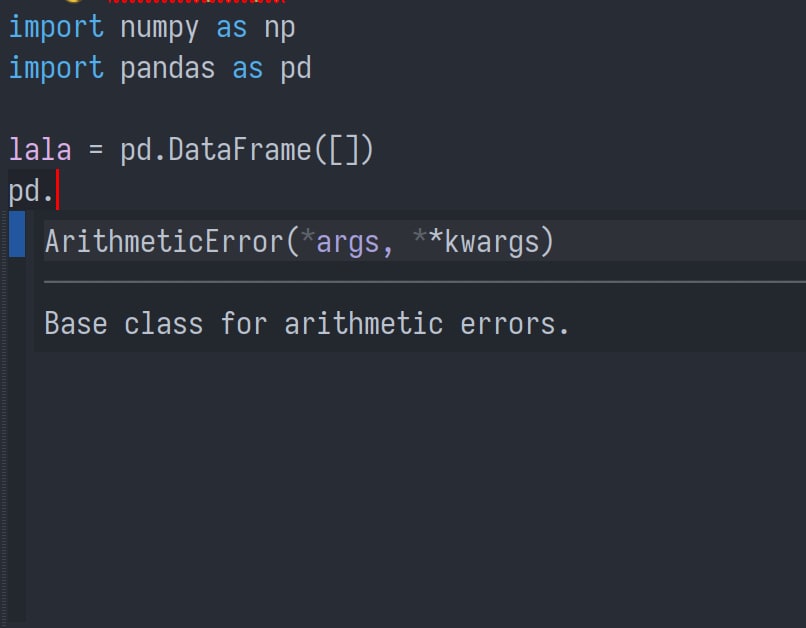This screenshot has height=628, width=806.
Task: Click 'DataFrame' in the assignment line
Action: [x=240, y=150]
